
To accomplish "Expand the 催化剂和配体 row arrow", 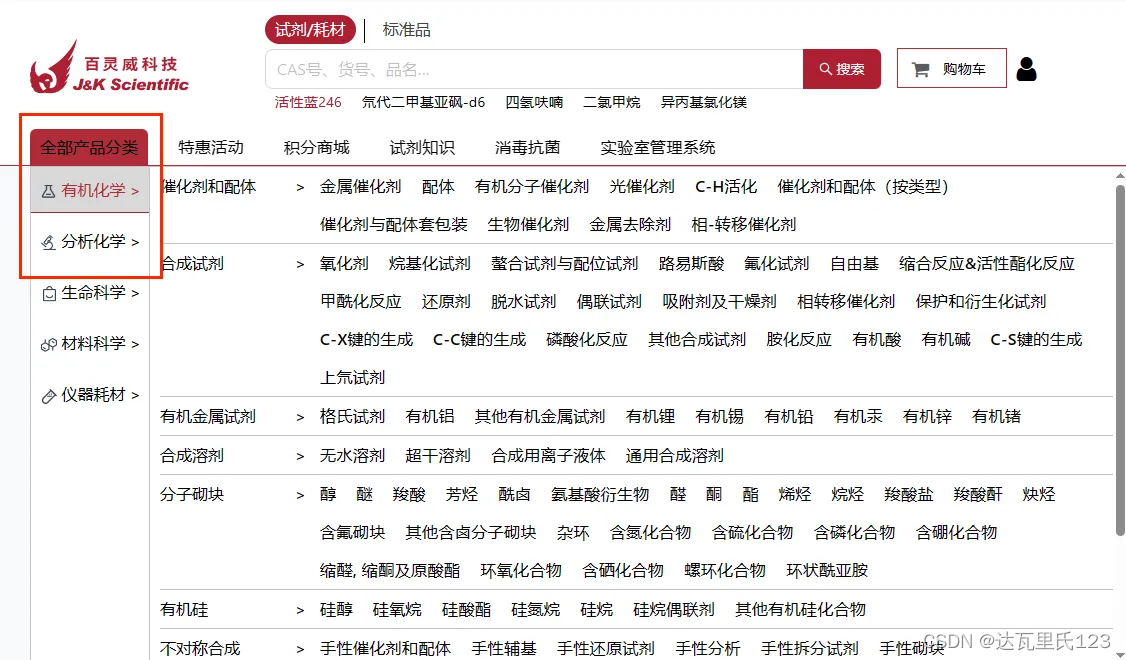I will [x=300, y=188].
